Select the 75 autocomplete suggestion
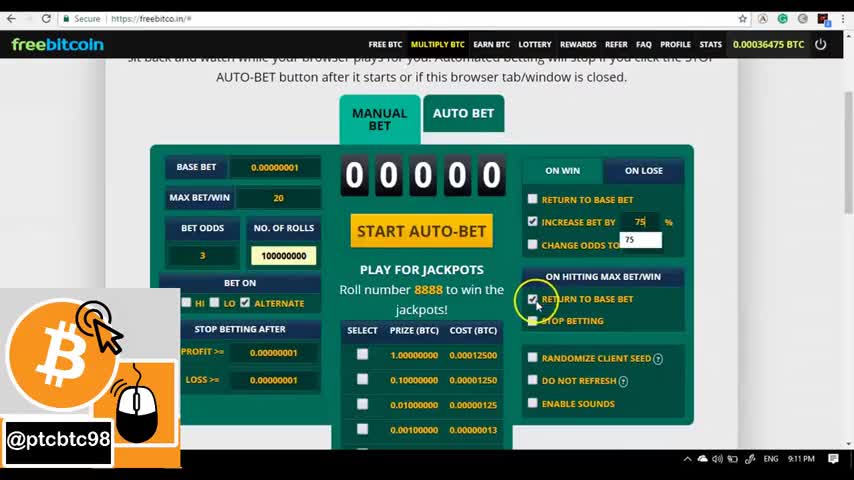This screenshot has height=480, width=854. pyautogui.click(x=640, y=240)
